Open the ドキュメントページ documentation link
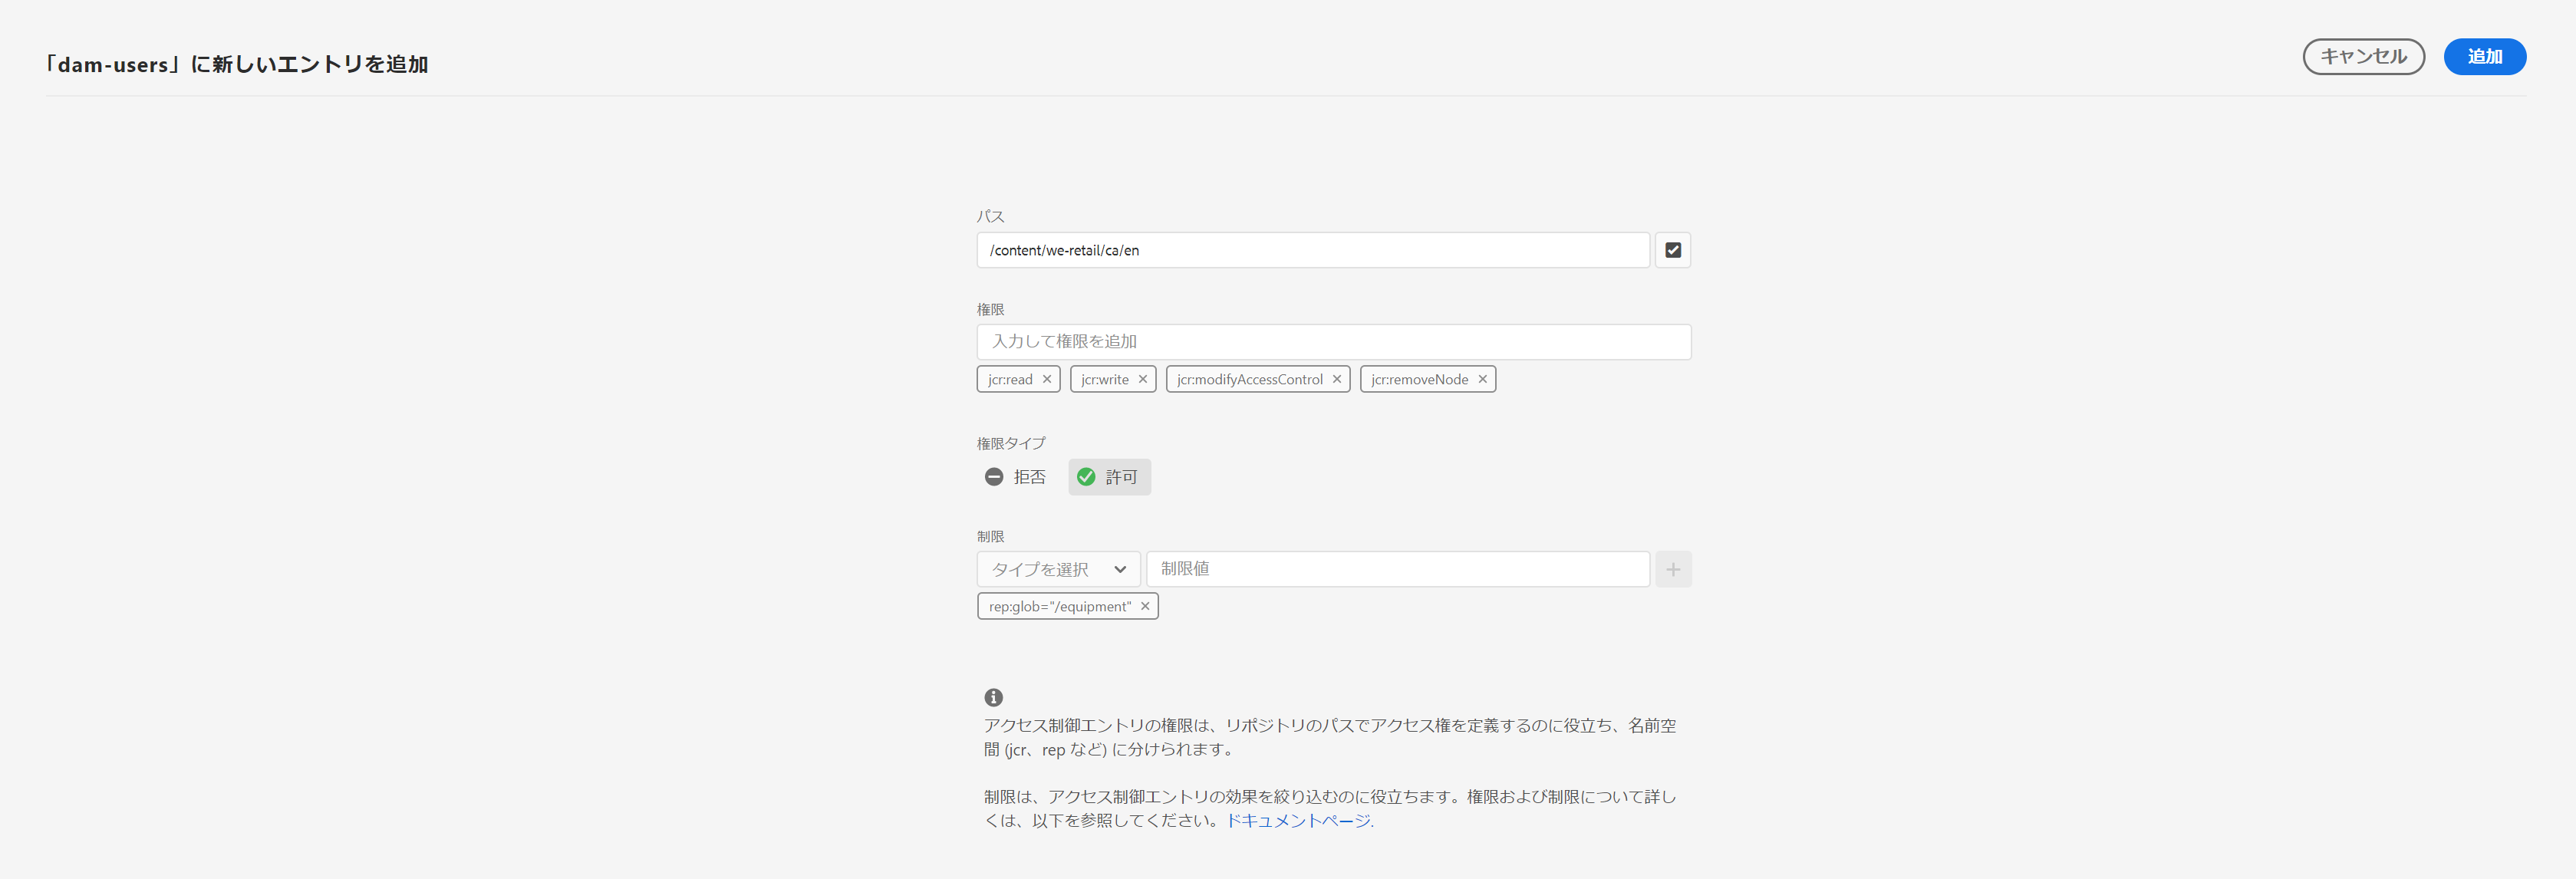The width and height of the screenshot is (2576, 879). pos(1299,821)
